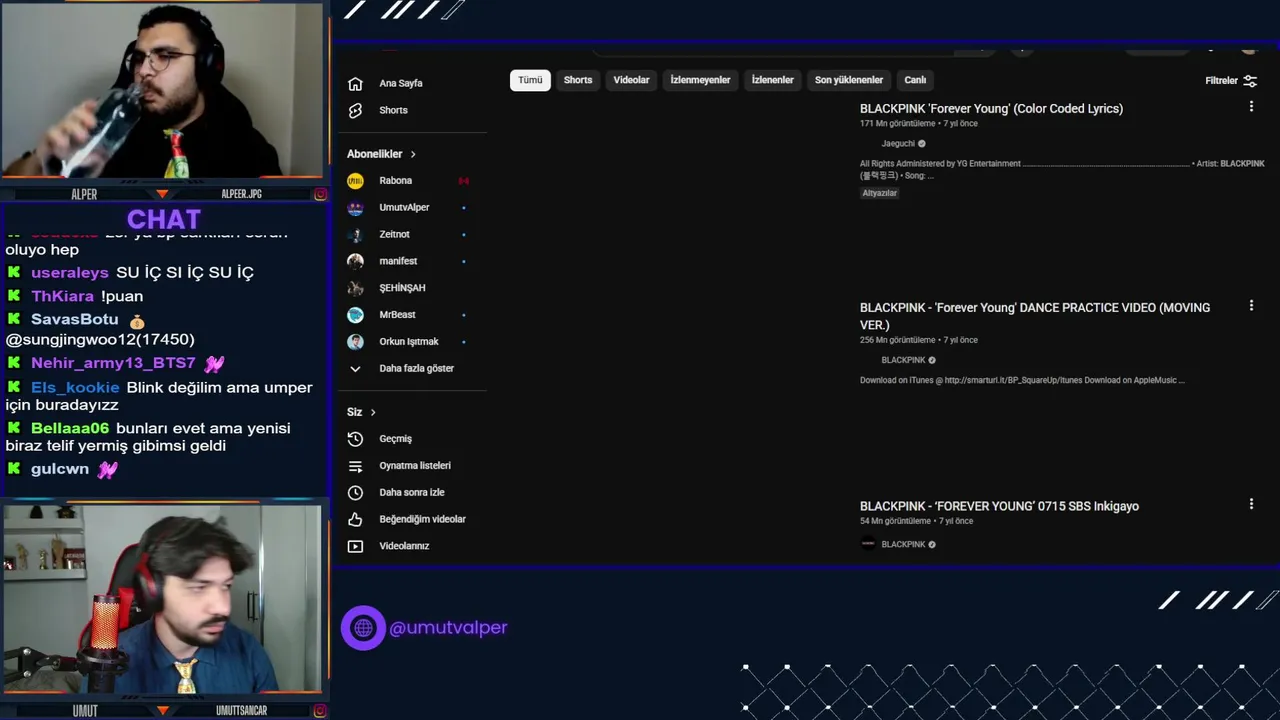Open 'FOREVER YOUNG' 0715 SBS Inkigayo title
The image size is (1280, 720).
click(999, 506)
